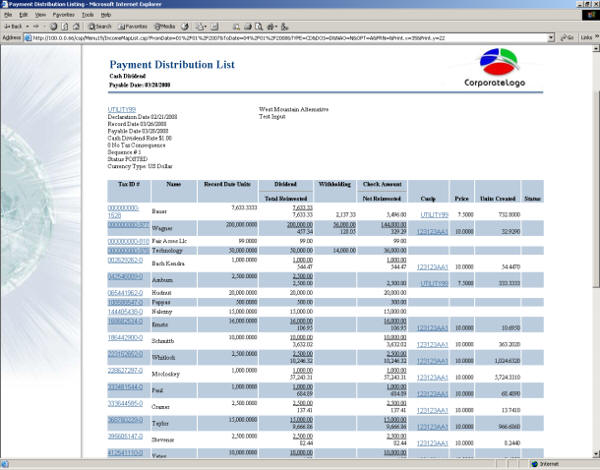600x470 pixels.
Task: Expand the Links toolbar chevron
Action: (x=596, y=37)
